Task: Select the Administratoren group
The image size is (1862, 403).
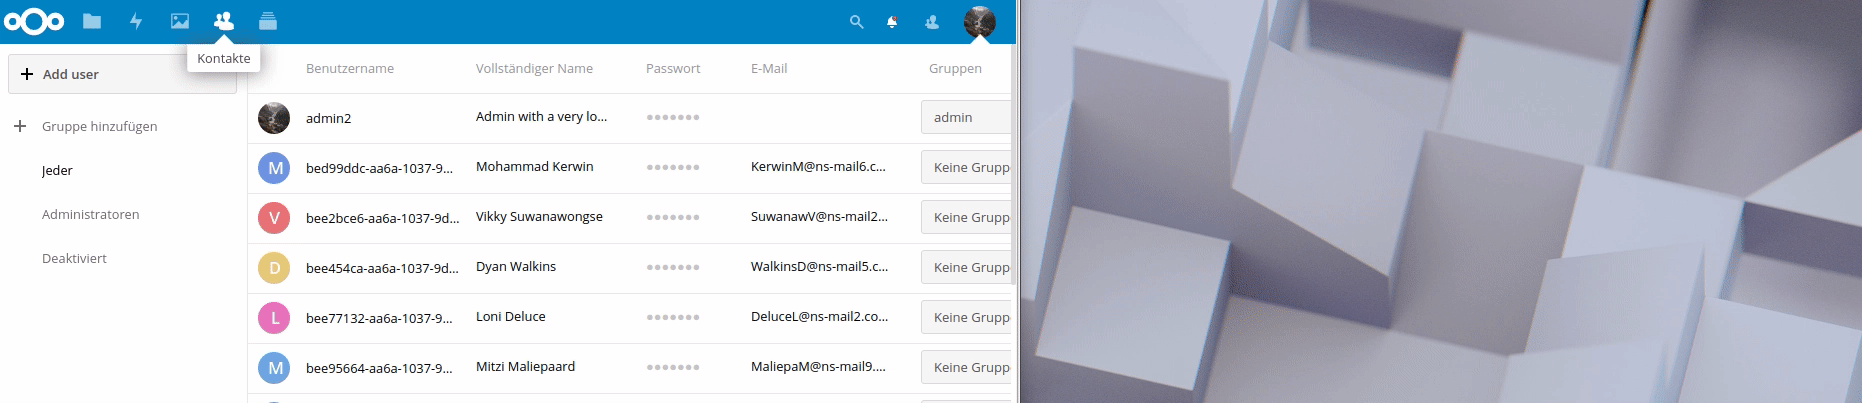Action: tap(90, 214)
